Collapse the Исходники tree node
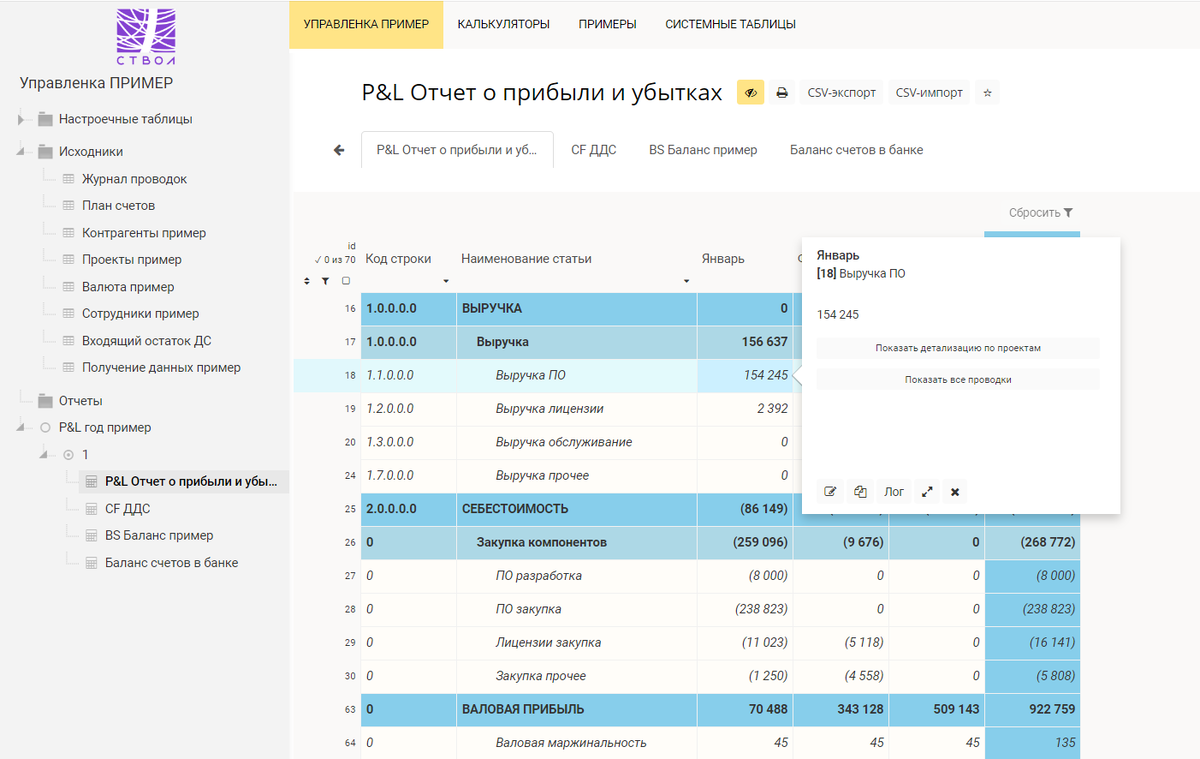1200x759 pixels. pyautogui.click(x=21, y=152)
